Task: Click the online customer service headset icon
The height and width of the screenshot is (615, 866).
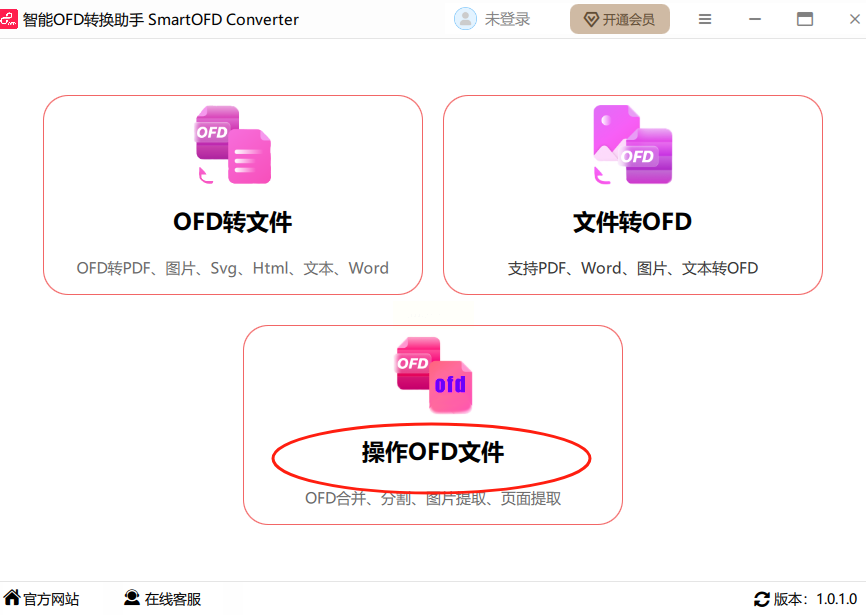Action: (132, 598)
